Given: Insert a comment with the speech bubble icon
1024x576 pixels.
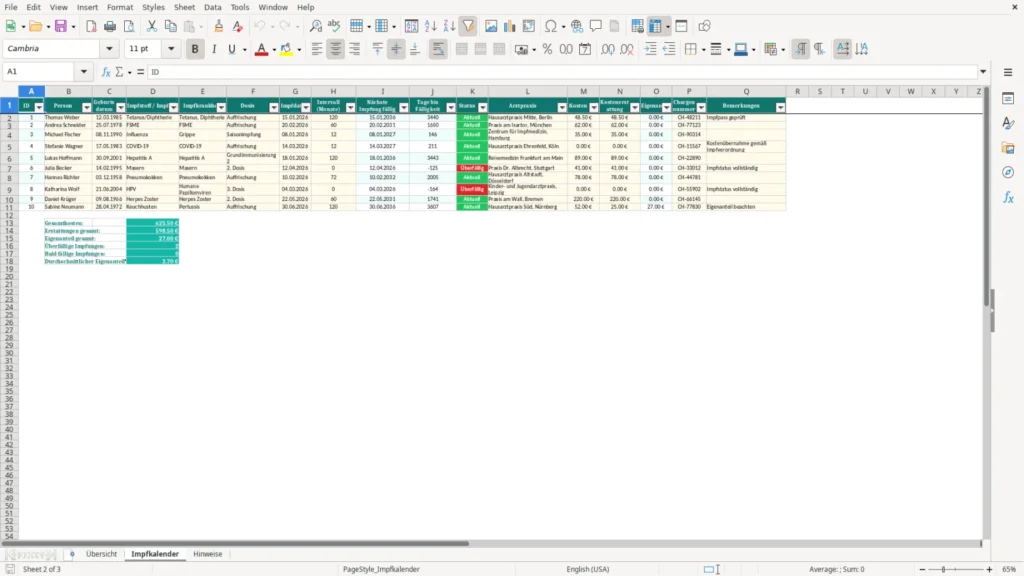Looking at the screenshot, I should pos(596,26).
